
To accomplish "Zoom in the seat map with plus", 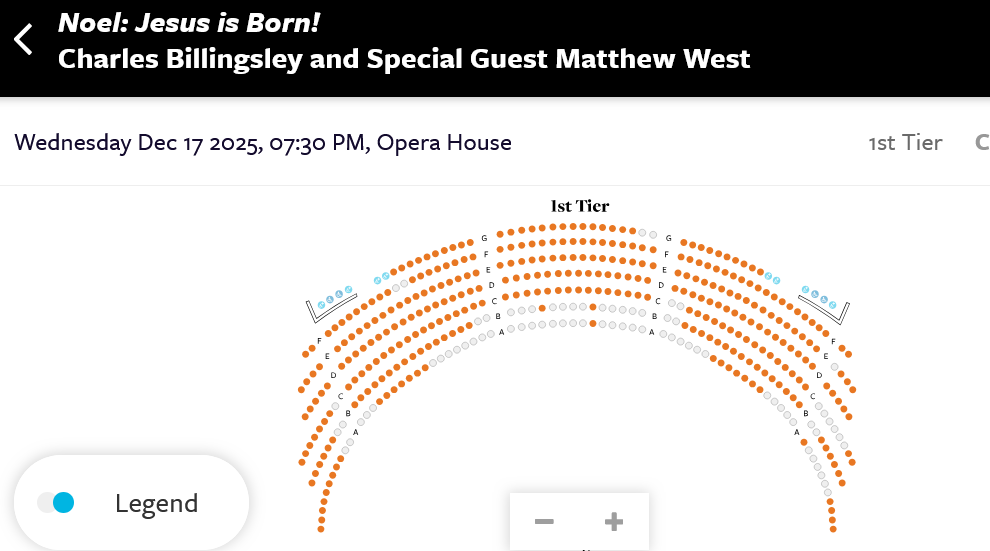I will pyautogui.click(x=614, y=522).
